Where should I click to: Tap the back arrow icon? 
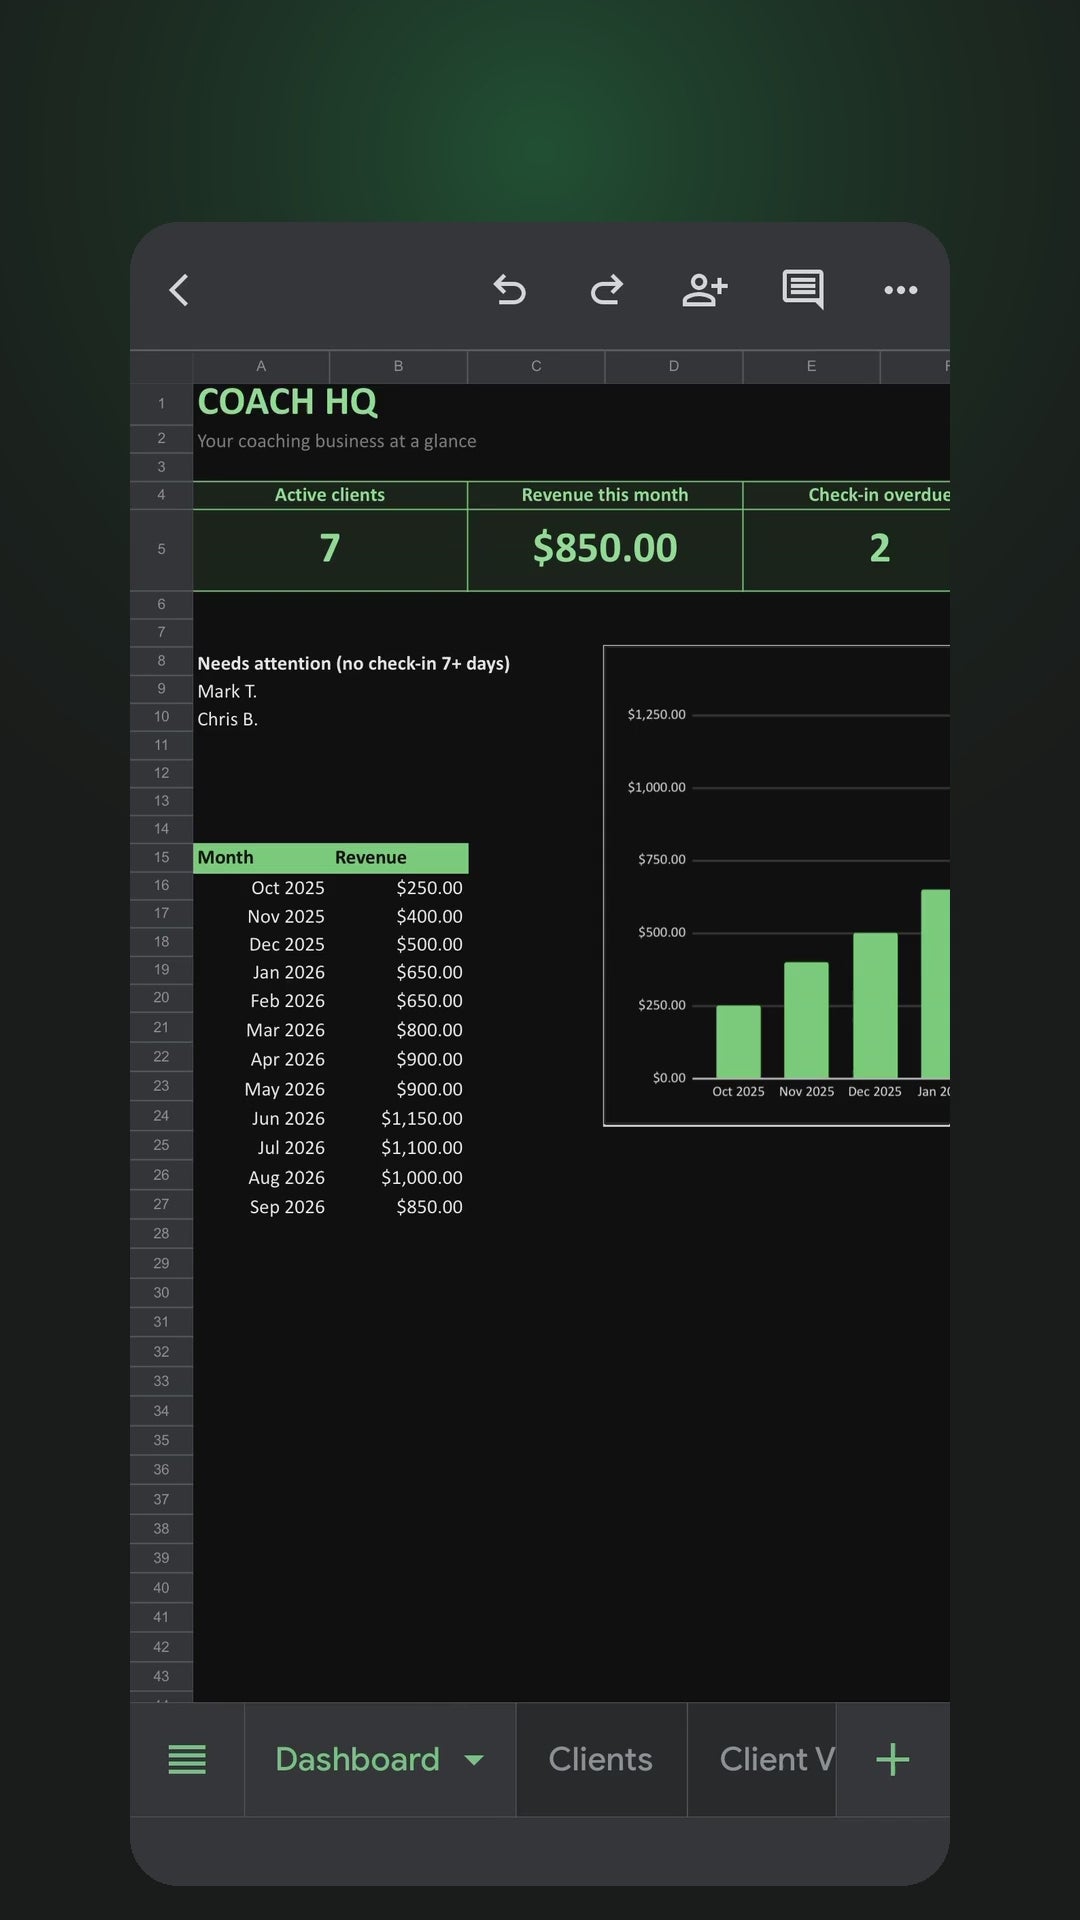179,290
